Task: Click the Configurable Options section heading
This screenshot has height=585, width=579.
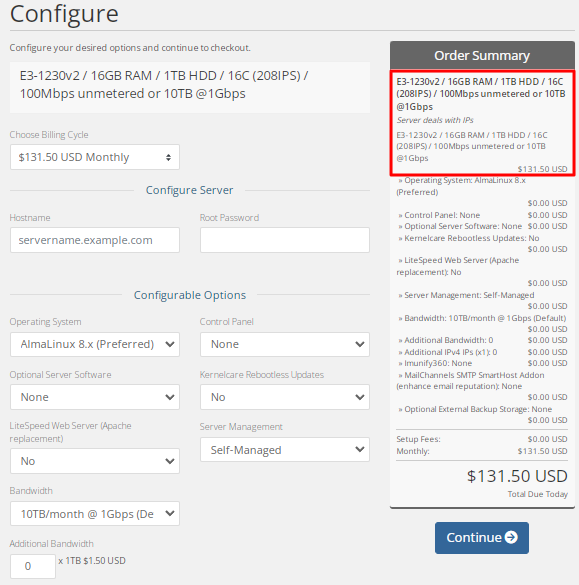Action: pyautogui.click(x=190, y=295)
